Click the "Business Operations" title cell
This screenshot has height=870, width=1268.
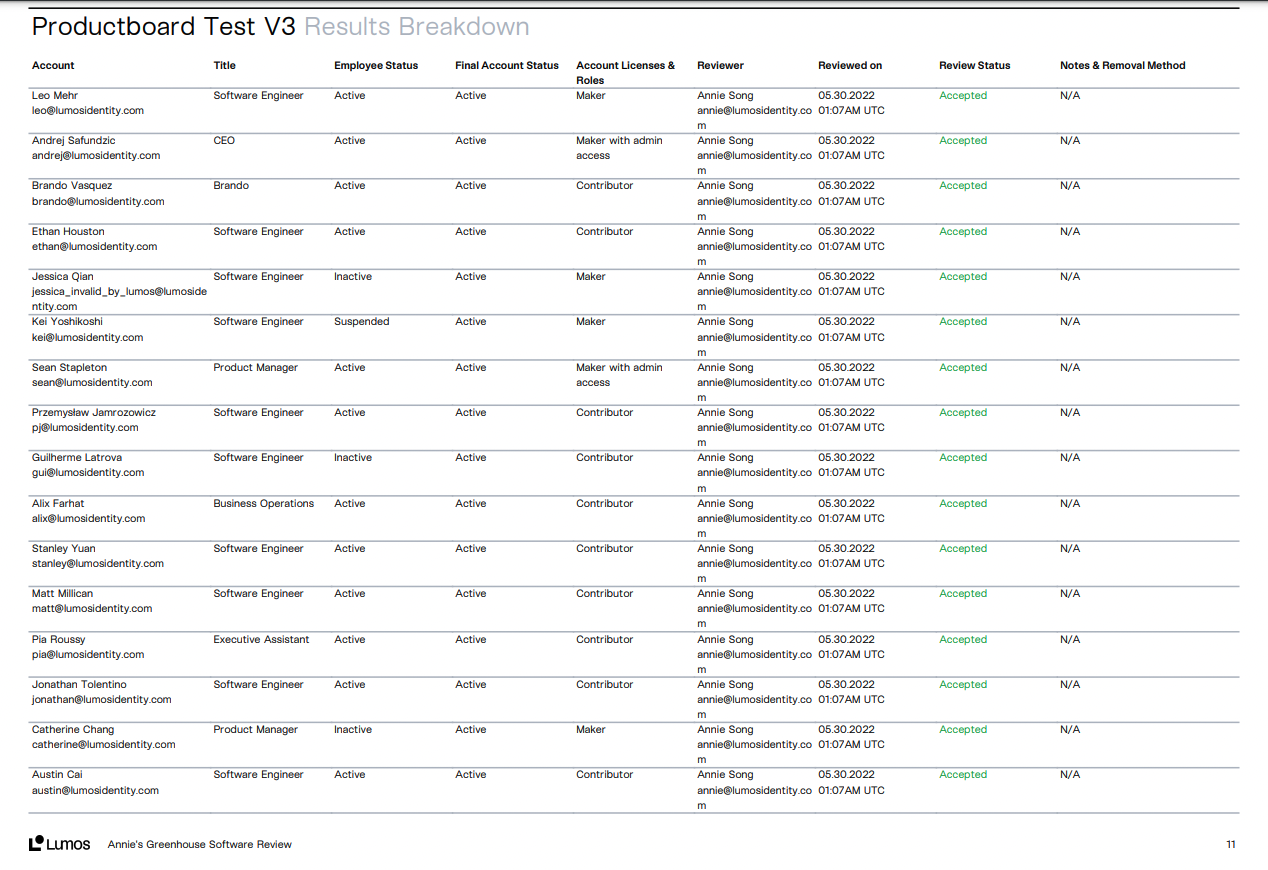click(264, 504)
